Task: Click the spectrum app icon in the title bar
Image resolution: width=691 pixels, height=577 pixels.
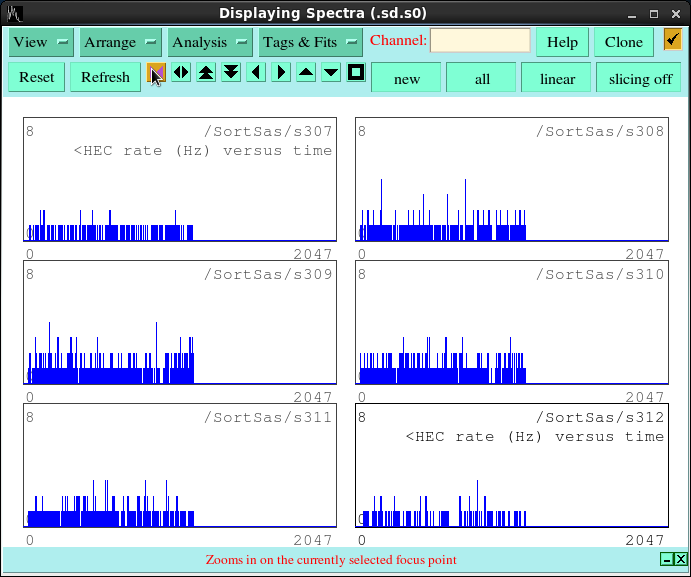Action: coord(15,14)
